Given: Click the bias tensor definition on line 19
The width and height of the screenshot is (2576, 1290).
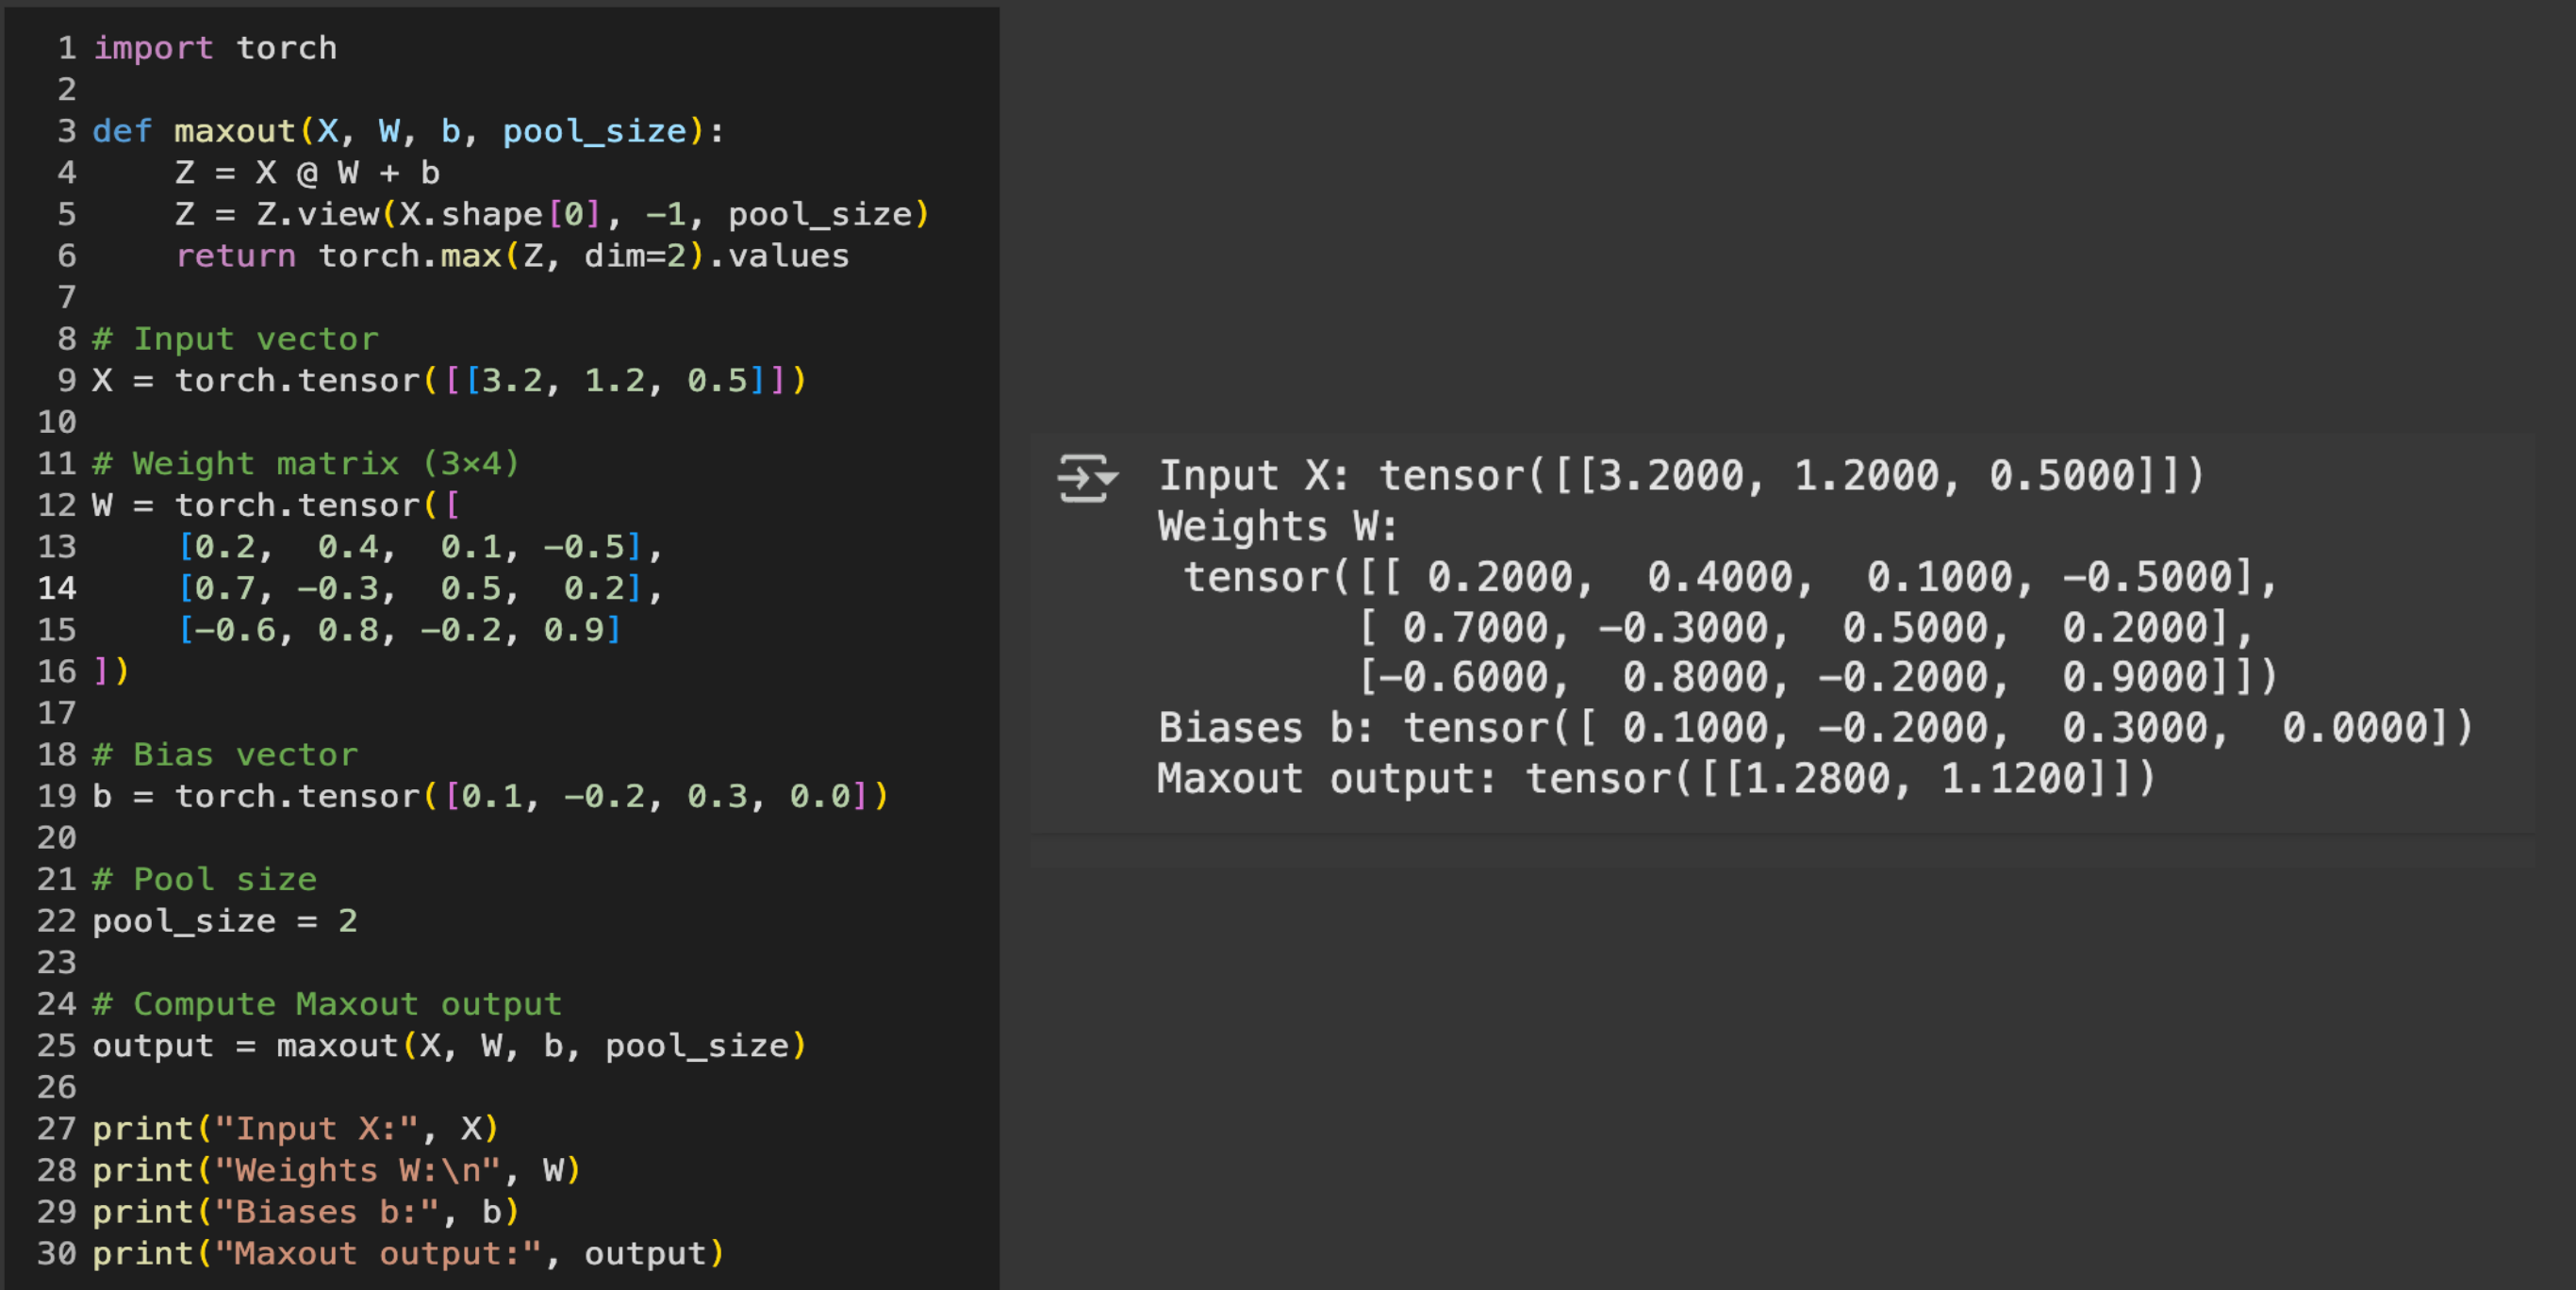Looking at the screenshot, I should 490,796.
